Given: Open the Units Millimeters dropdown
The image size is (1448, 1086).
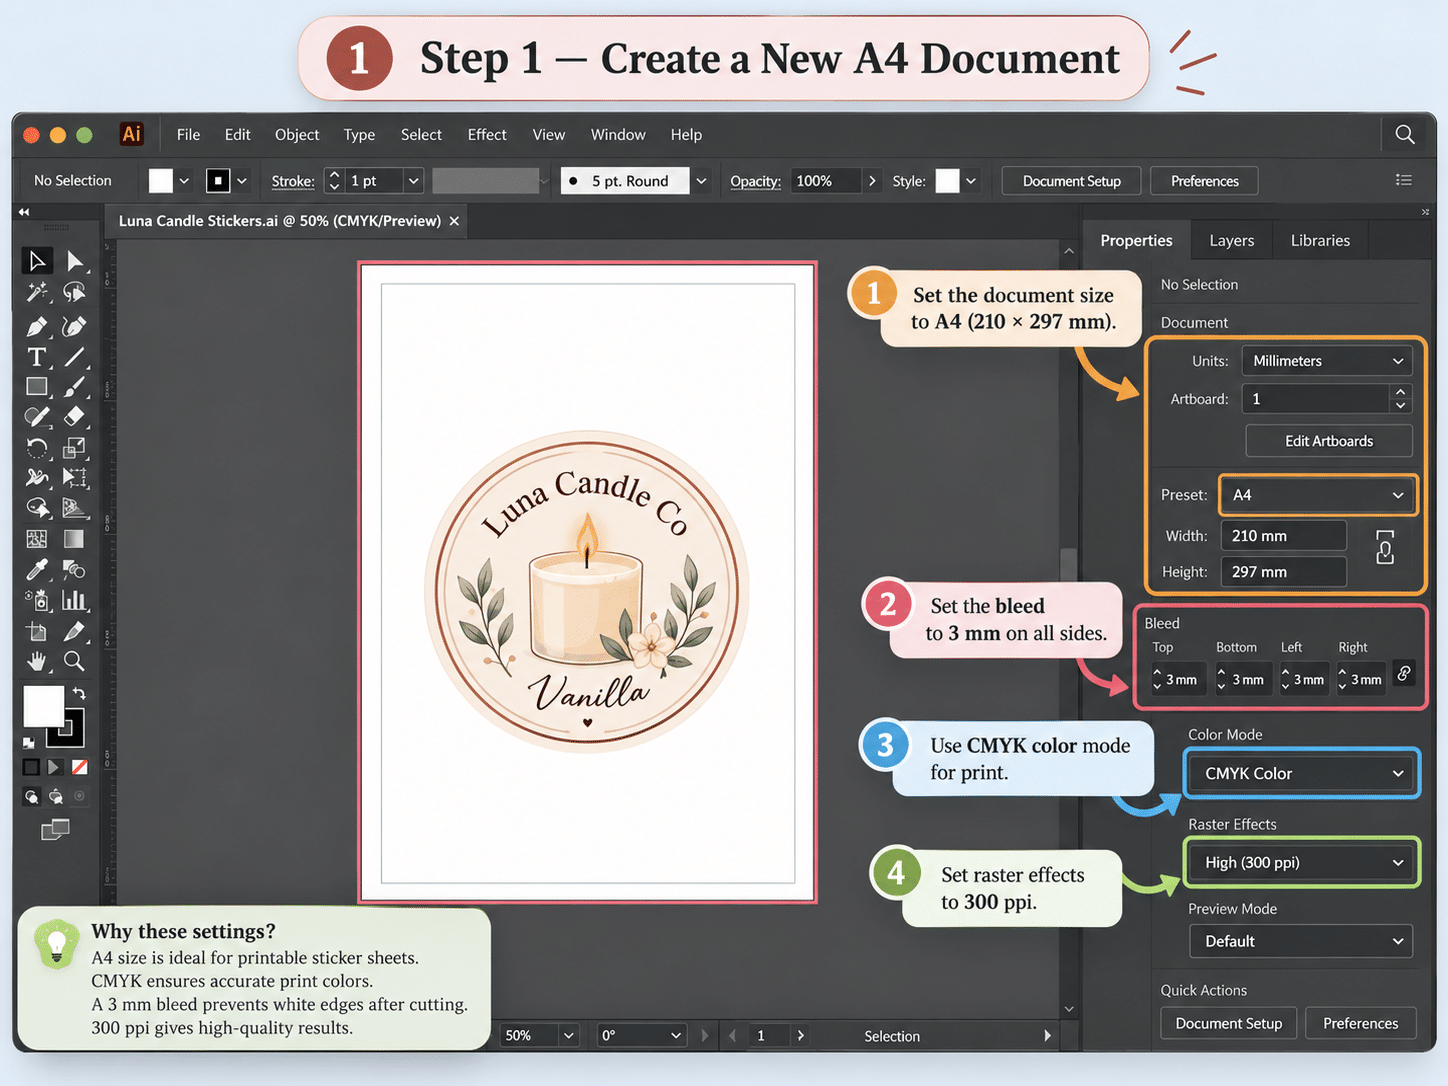Looking at the screenshot, I should point(1327,361).
